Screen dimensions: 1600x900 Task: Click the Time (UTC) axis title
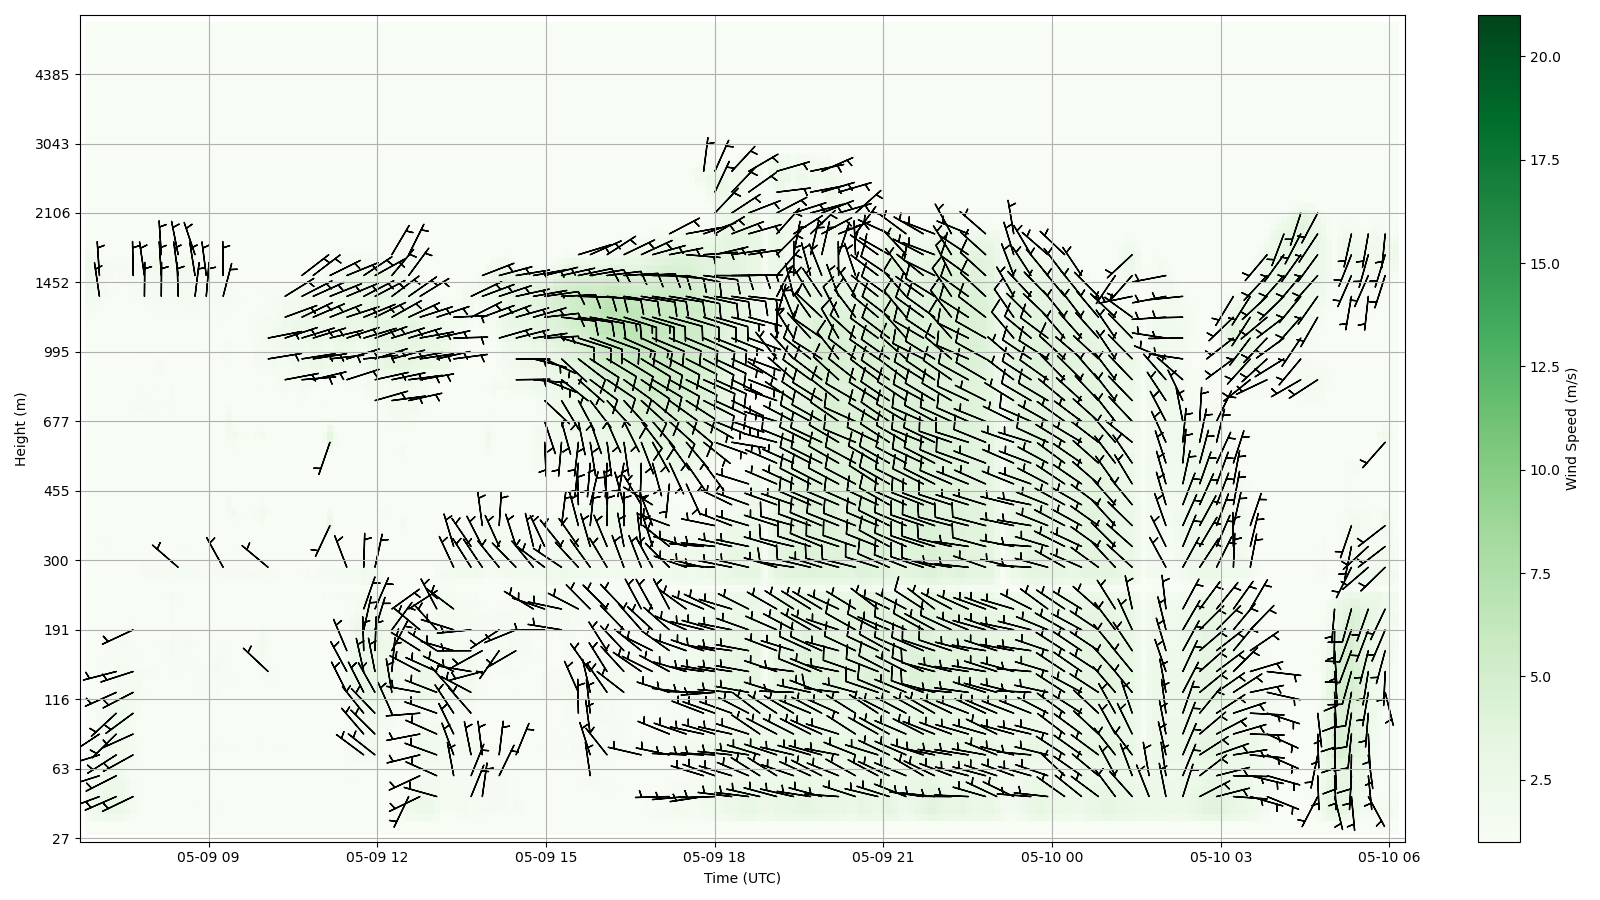tap(742, 878)
